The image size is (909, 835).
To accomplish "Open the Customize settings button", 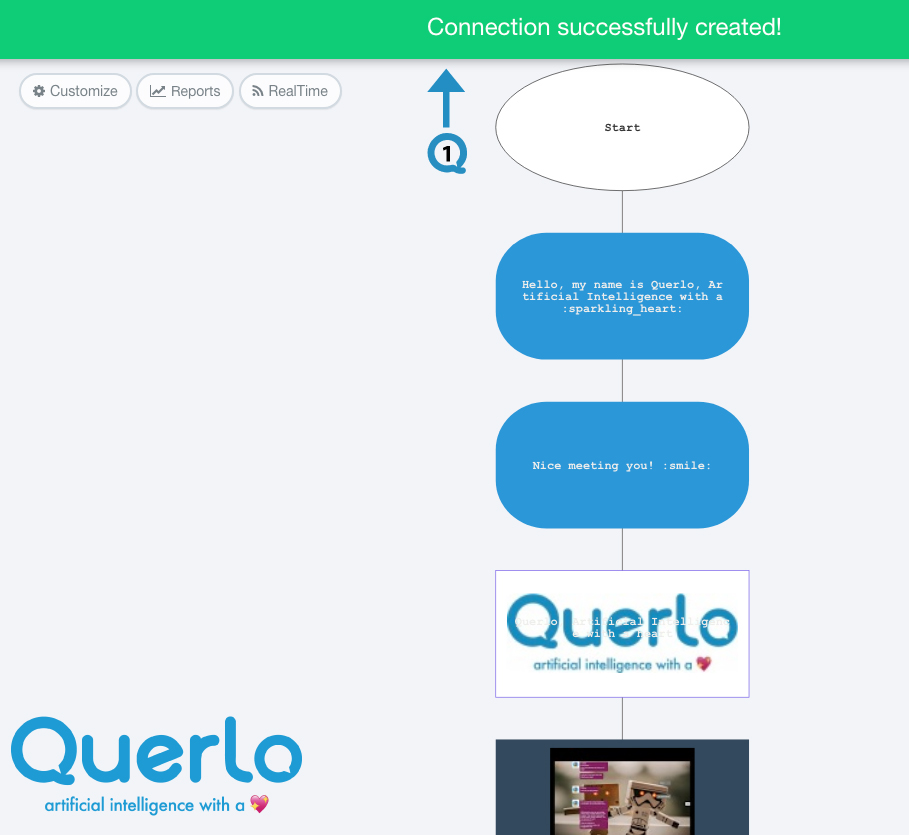I will [75, 91].
